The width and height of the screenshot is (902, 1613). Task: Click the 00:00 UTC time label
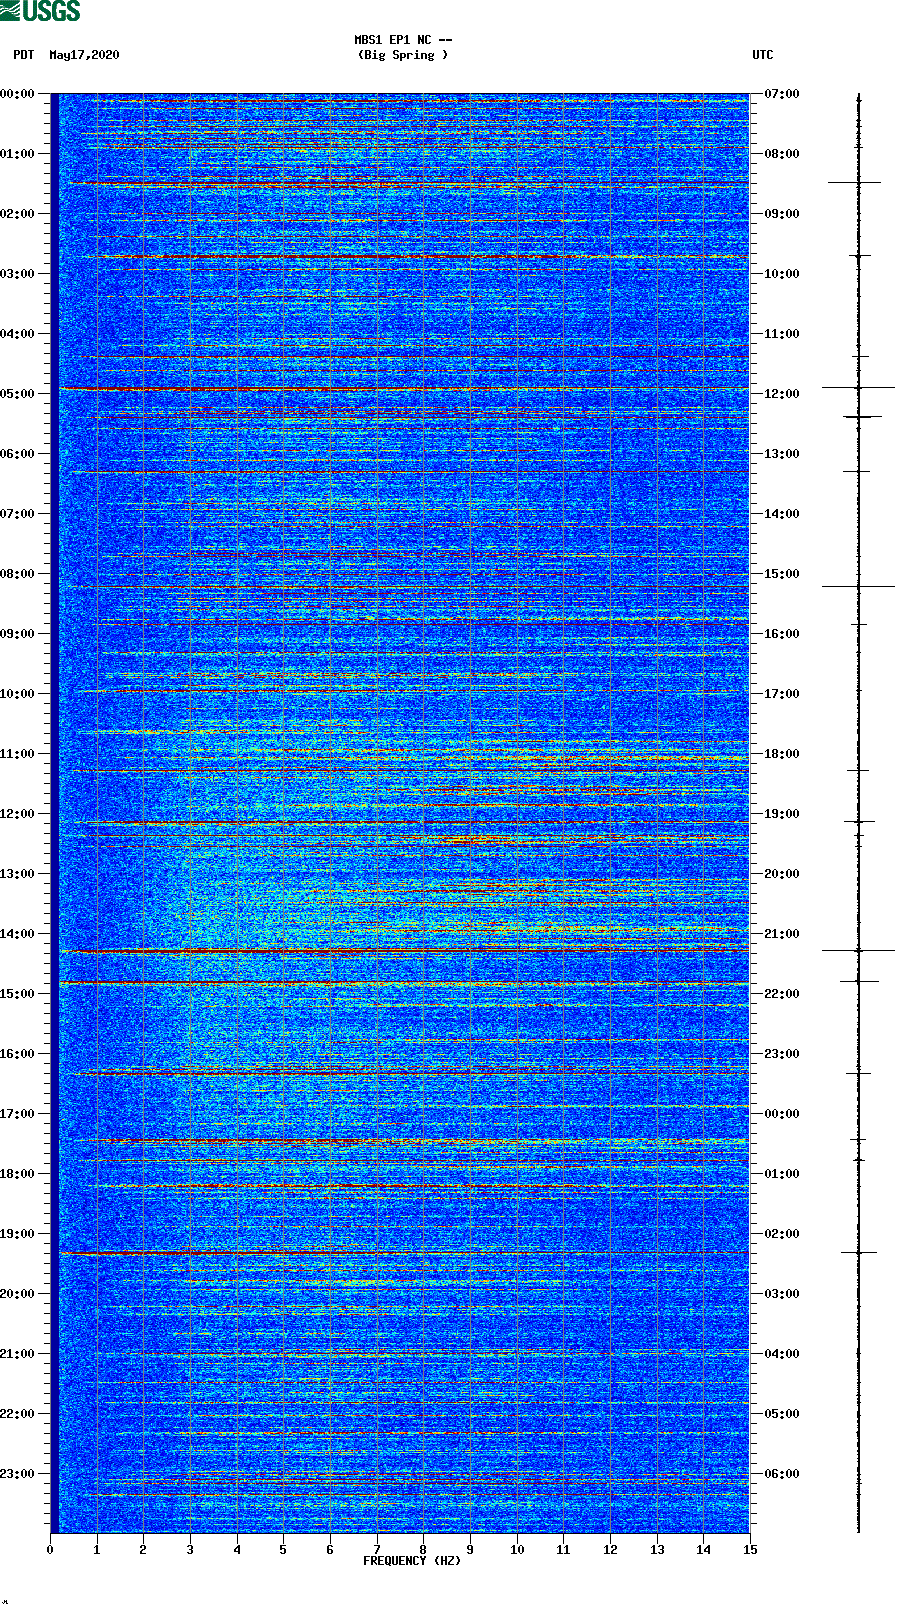782,1114
